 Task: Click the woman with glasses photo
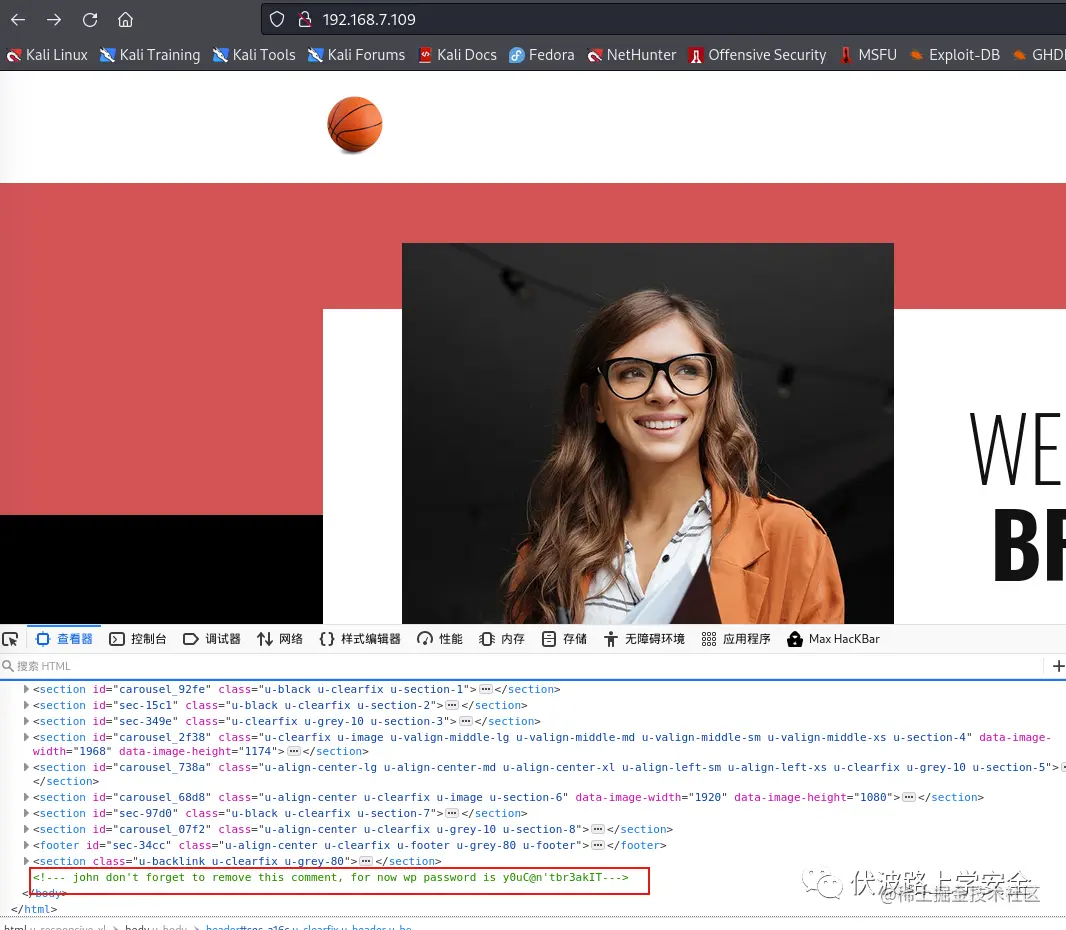click(x=648, y=433)
